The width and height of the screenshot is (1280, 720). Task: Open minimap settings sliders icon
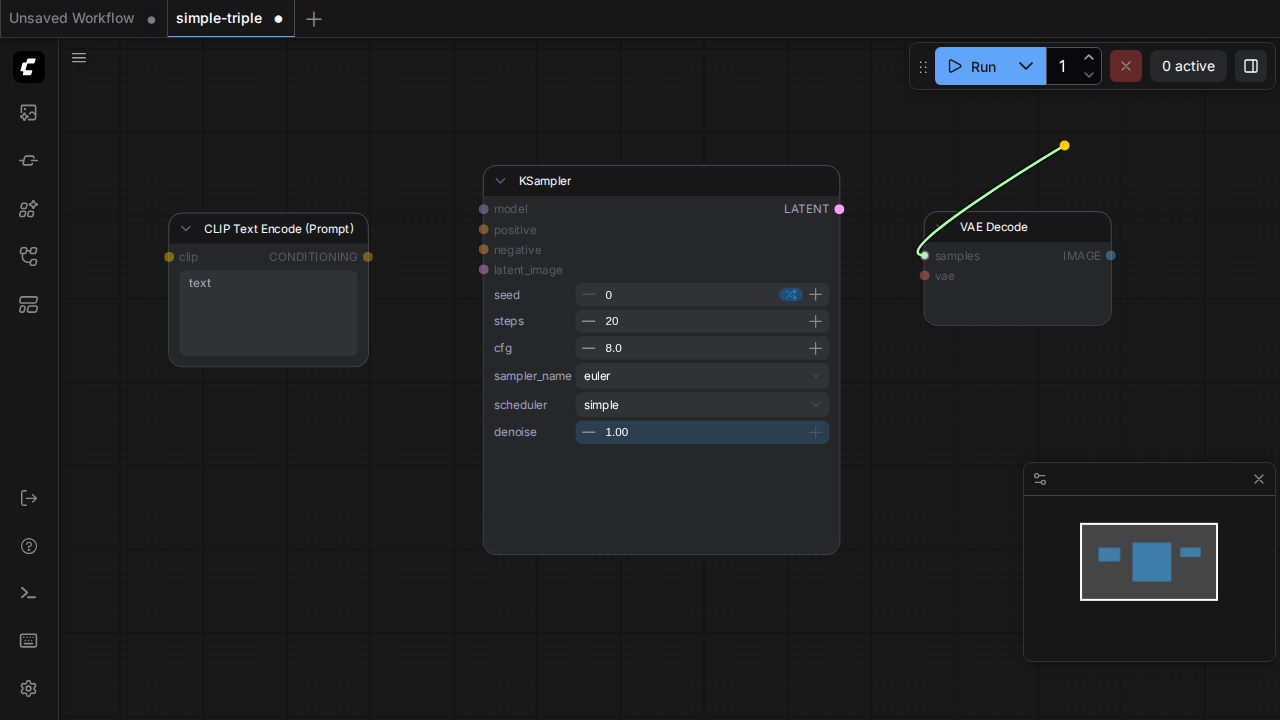1040,479
